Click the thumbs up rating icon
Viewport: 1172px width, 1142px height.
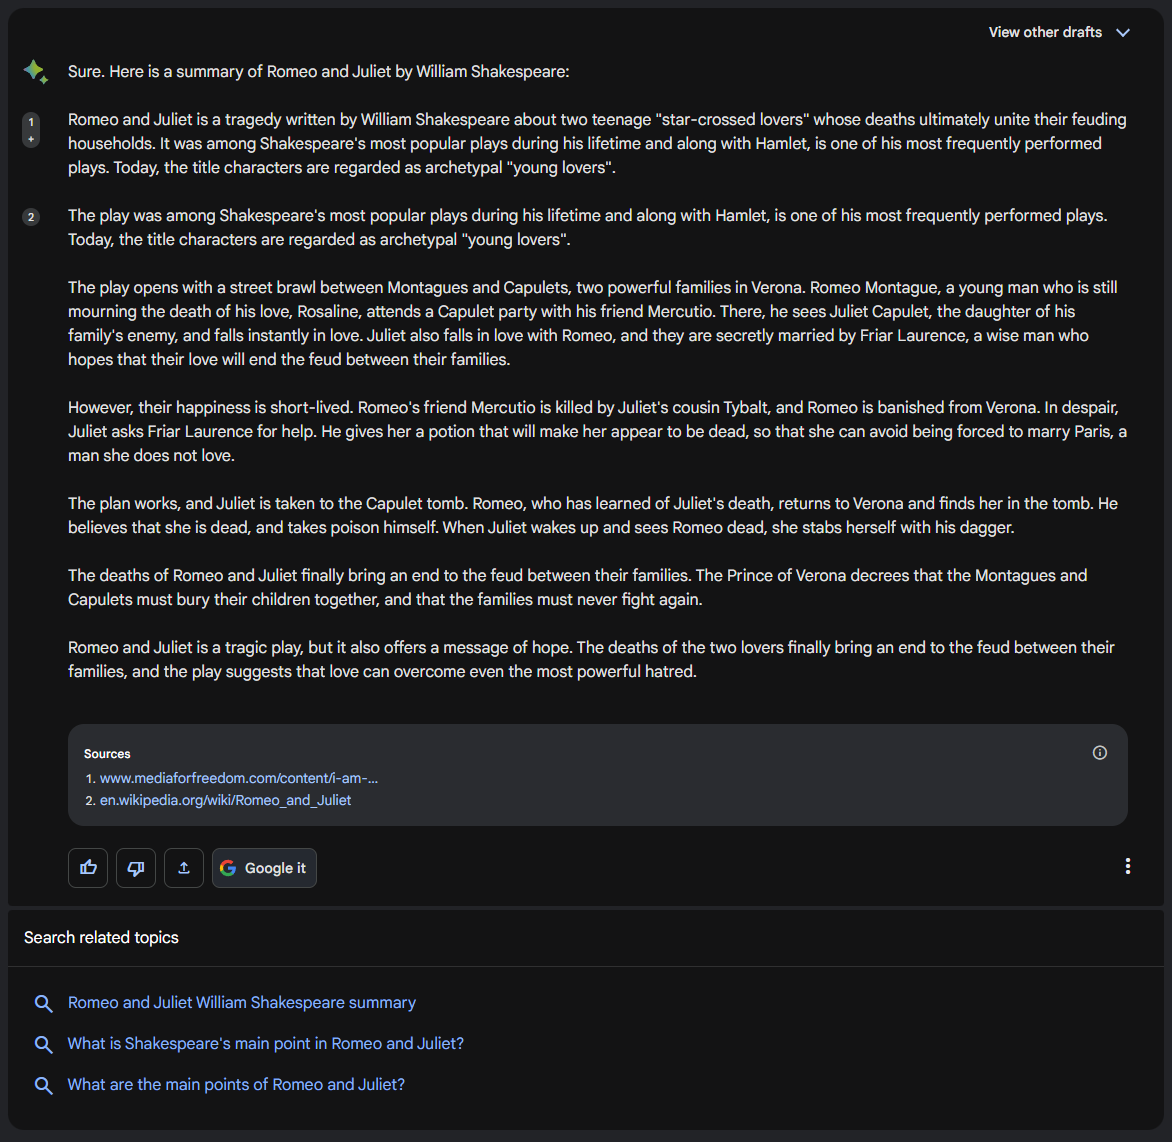88,868
